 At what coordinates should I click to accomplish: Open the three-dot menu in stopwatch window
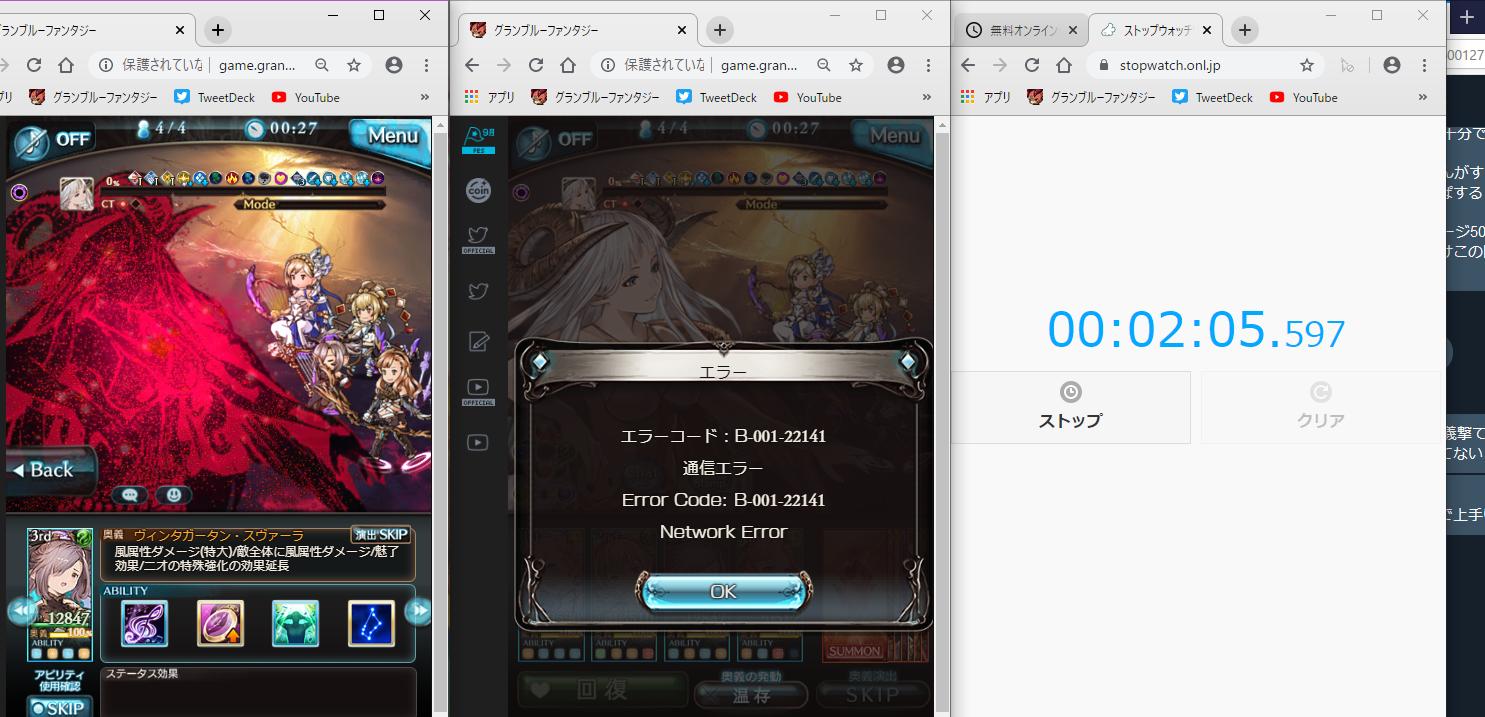(x=1424, y=65)
